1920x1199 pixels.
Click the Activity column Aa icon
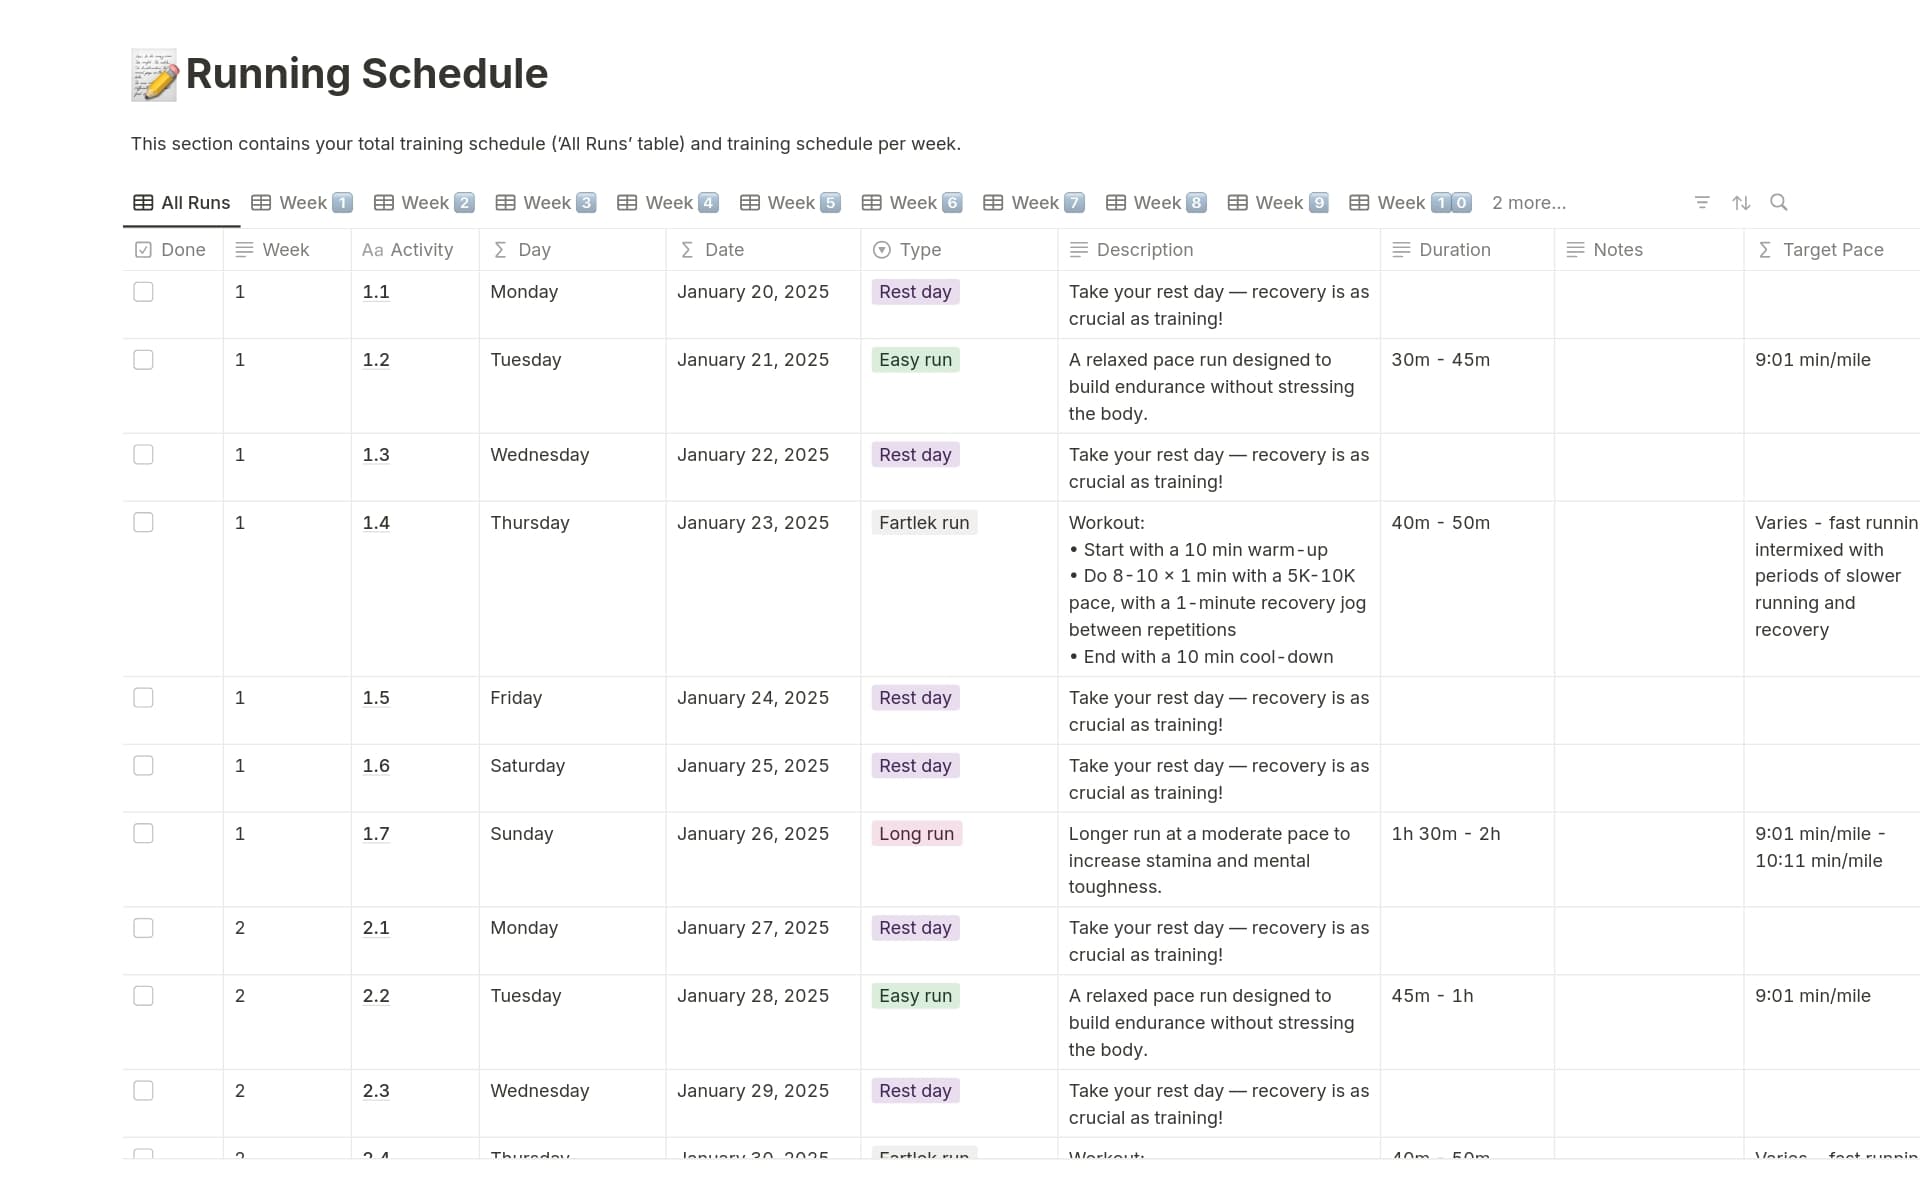click(x=372, y=250)
